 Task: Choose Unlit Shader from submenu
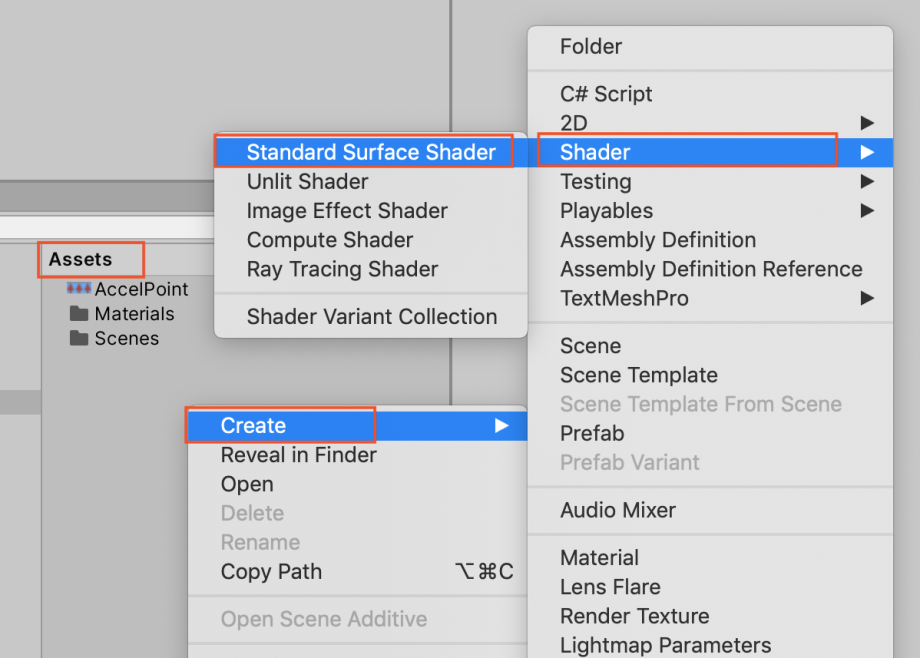[x=307, y=182]
